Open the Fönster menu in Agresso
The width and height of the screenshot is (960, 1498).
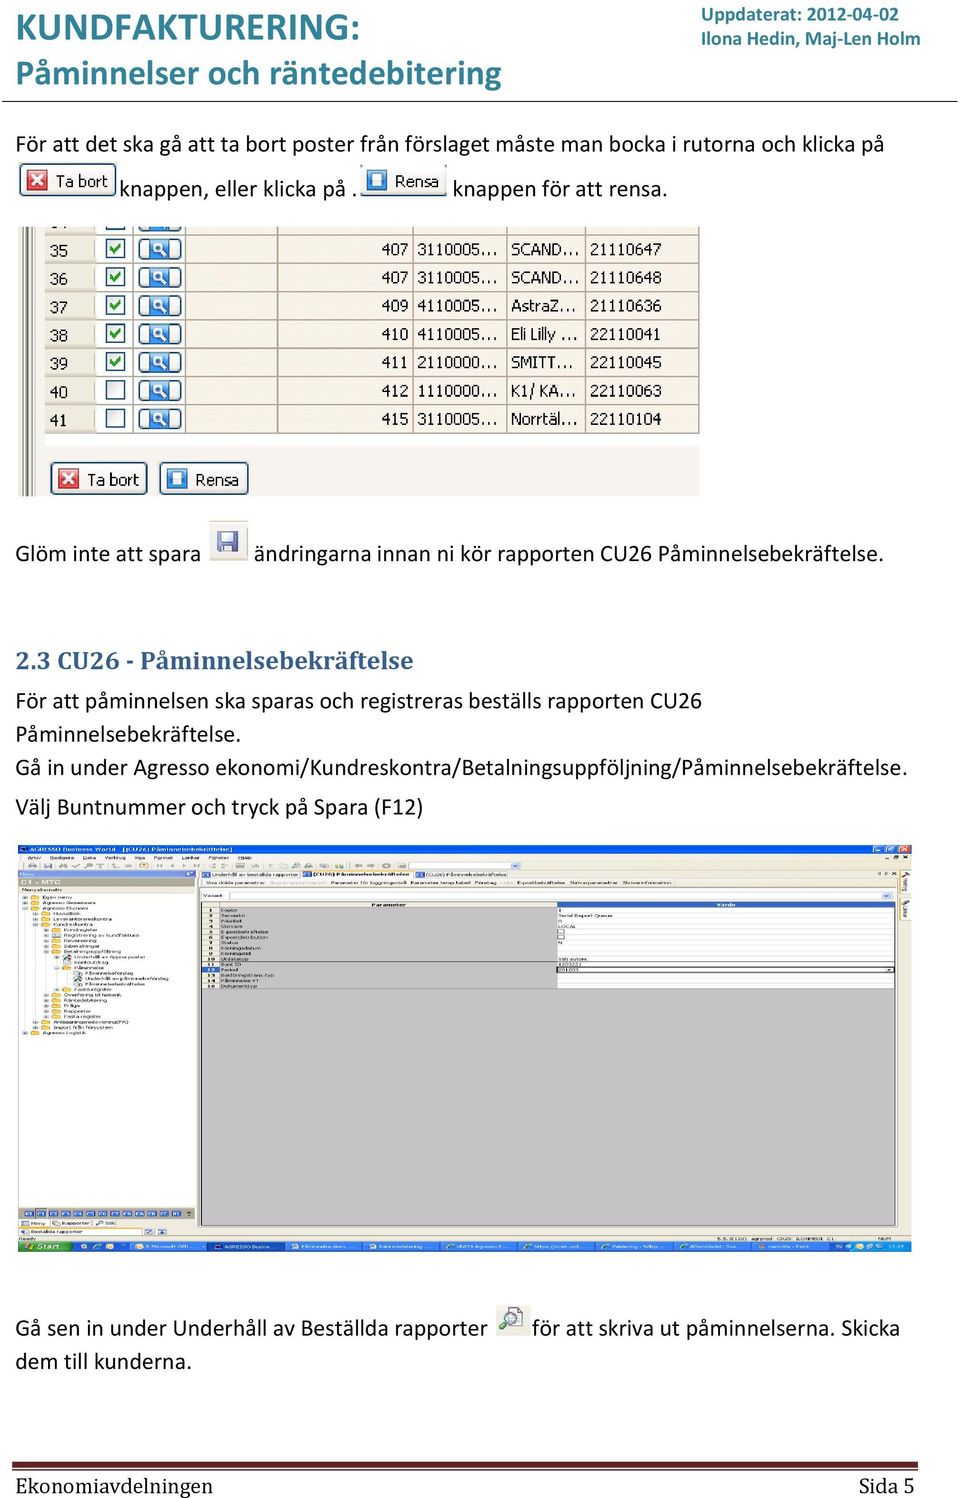tap(218, 858)
